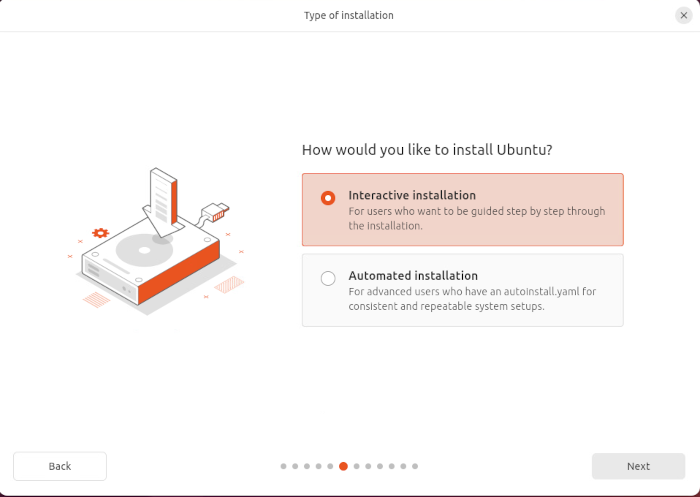Viewport: 700px width, 497px height.
Task: Choose the Automated installation radio button
Action: coord(328,279)
